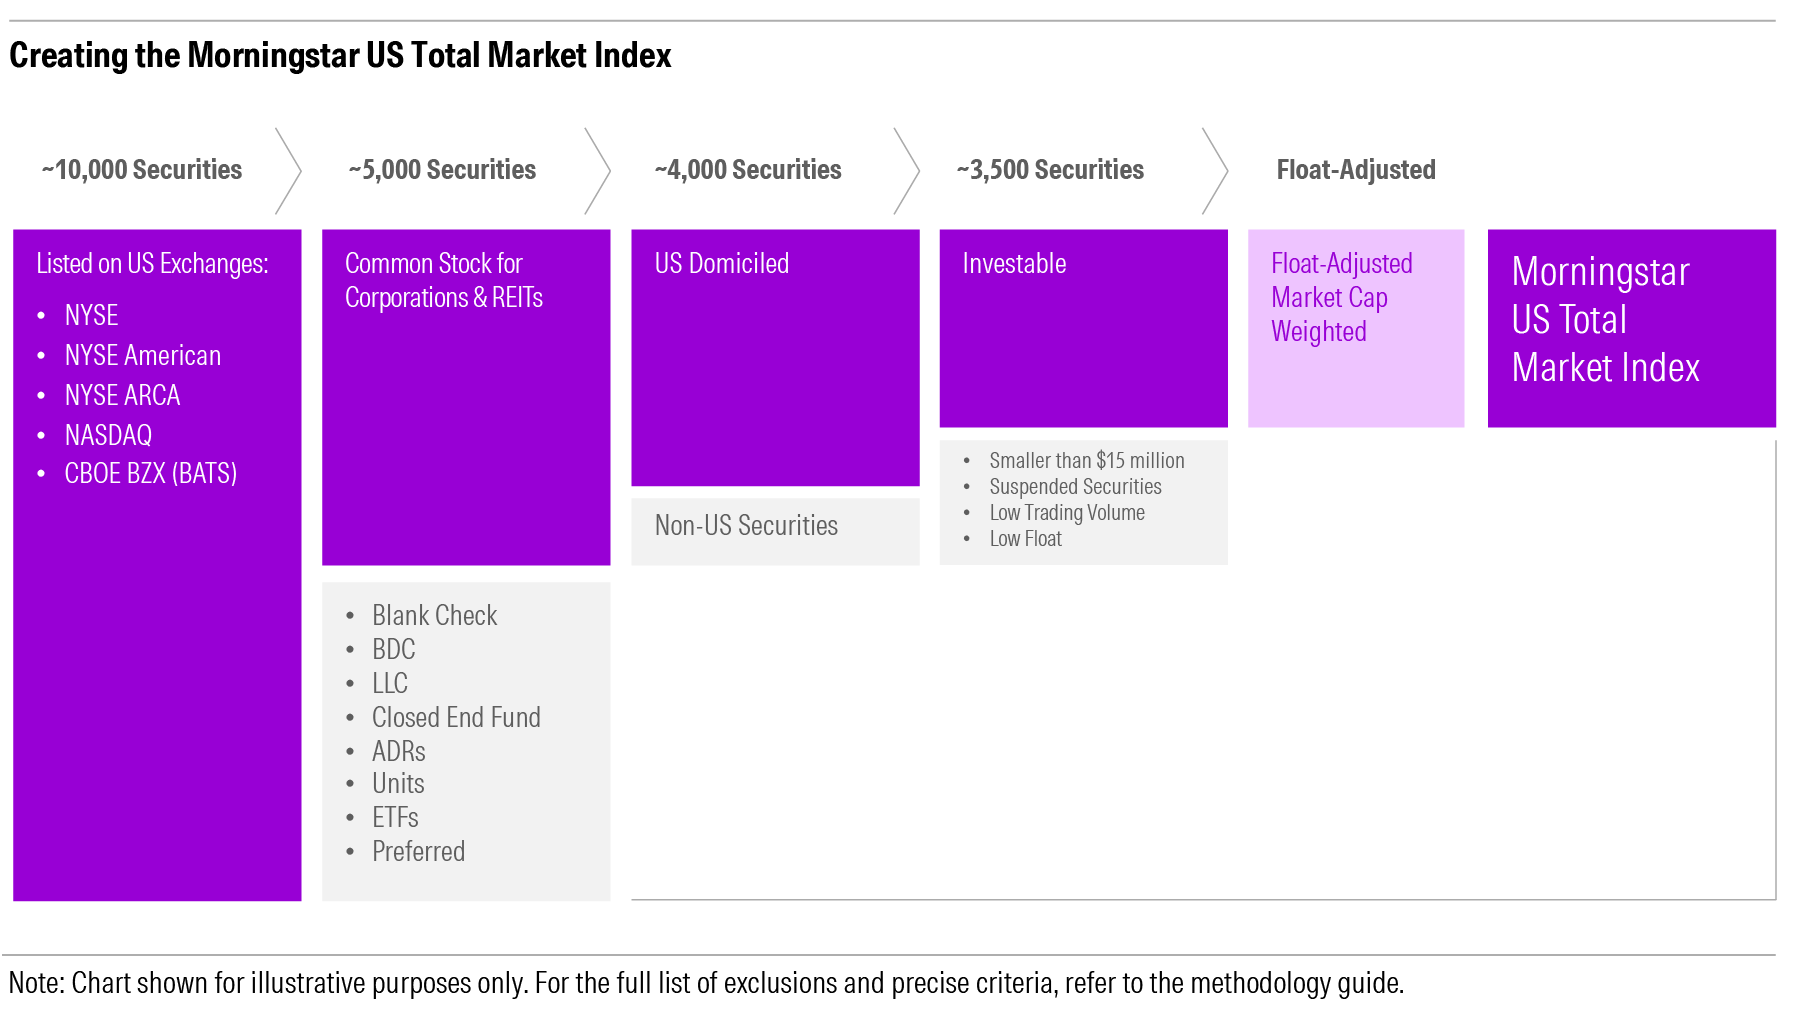
Task: Click the CBOE BZX (BATS) entry
Action: pyautogui.click(x=151, y=473)
